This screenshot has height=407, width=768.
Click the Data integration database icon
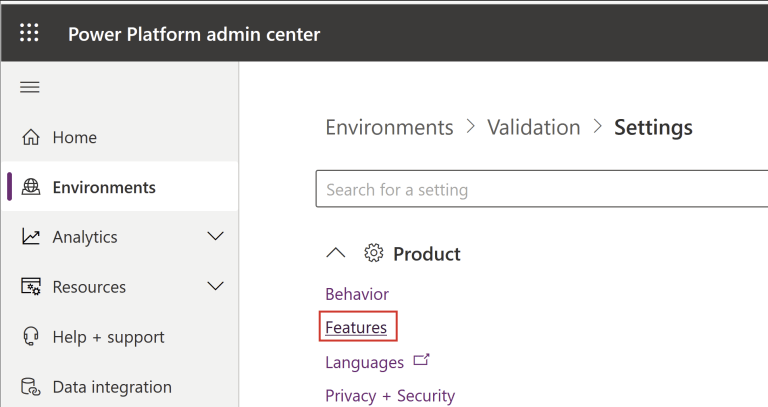[31, 387]
